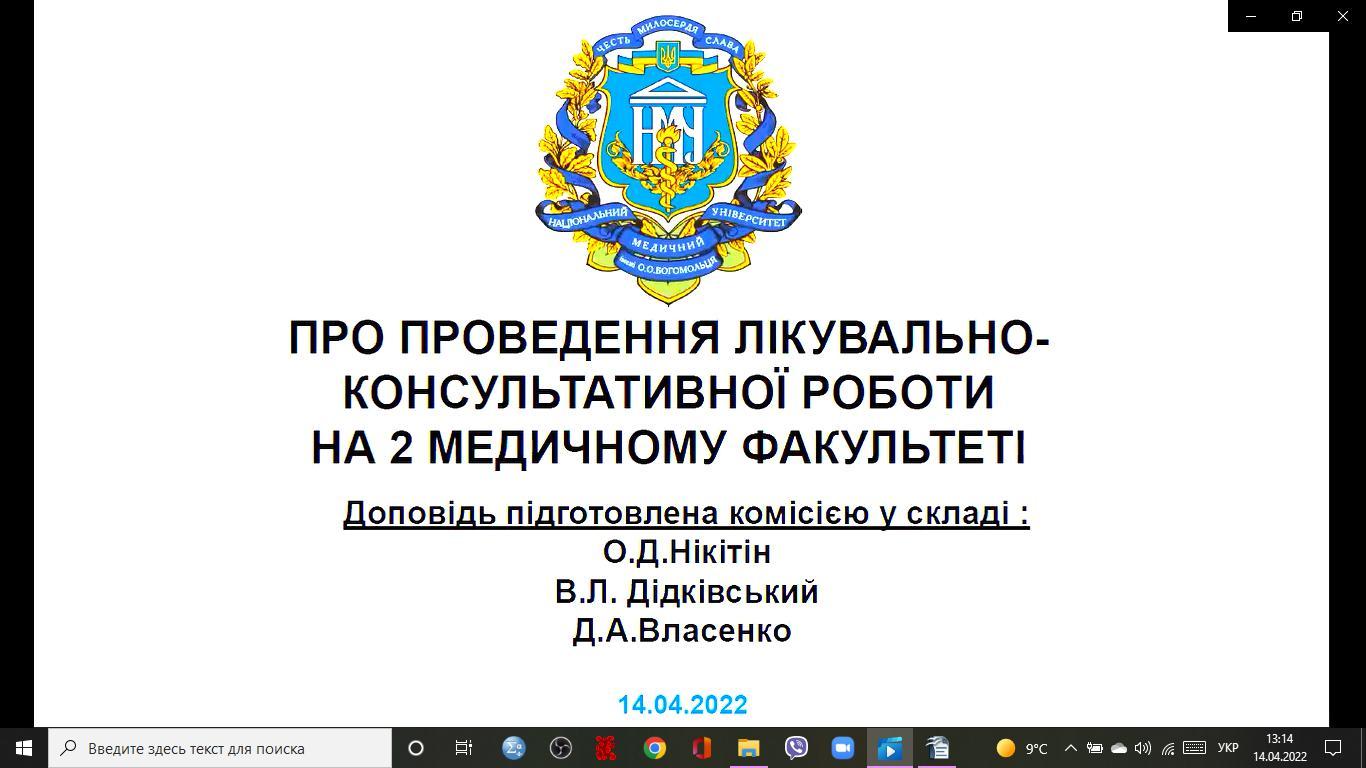Open the notification center

click(1333, 748)
